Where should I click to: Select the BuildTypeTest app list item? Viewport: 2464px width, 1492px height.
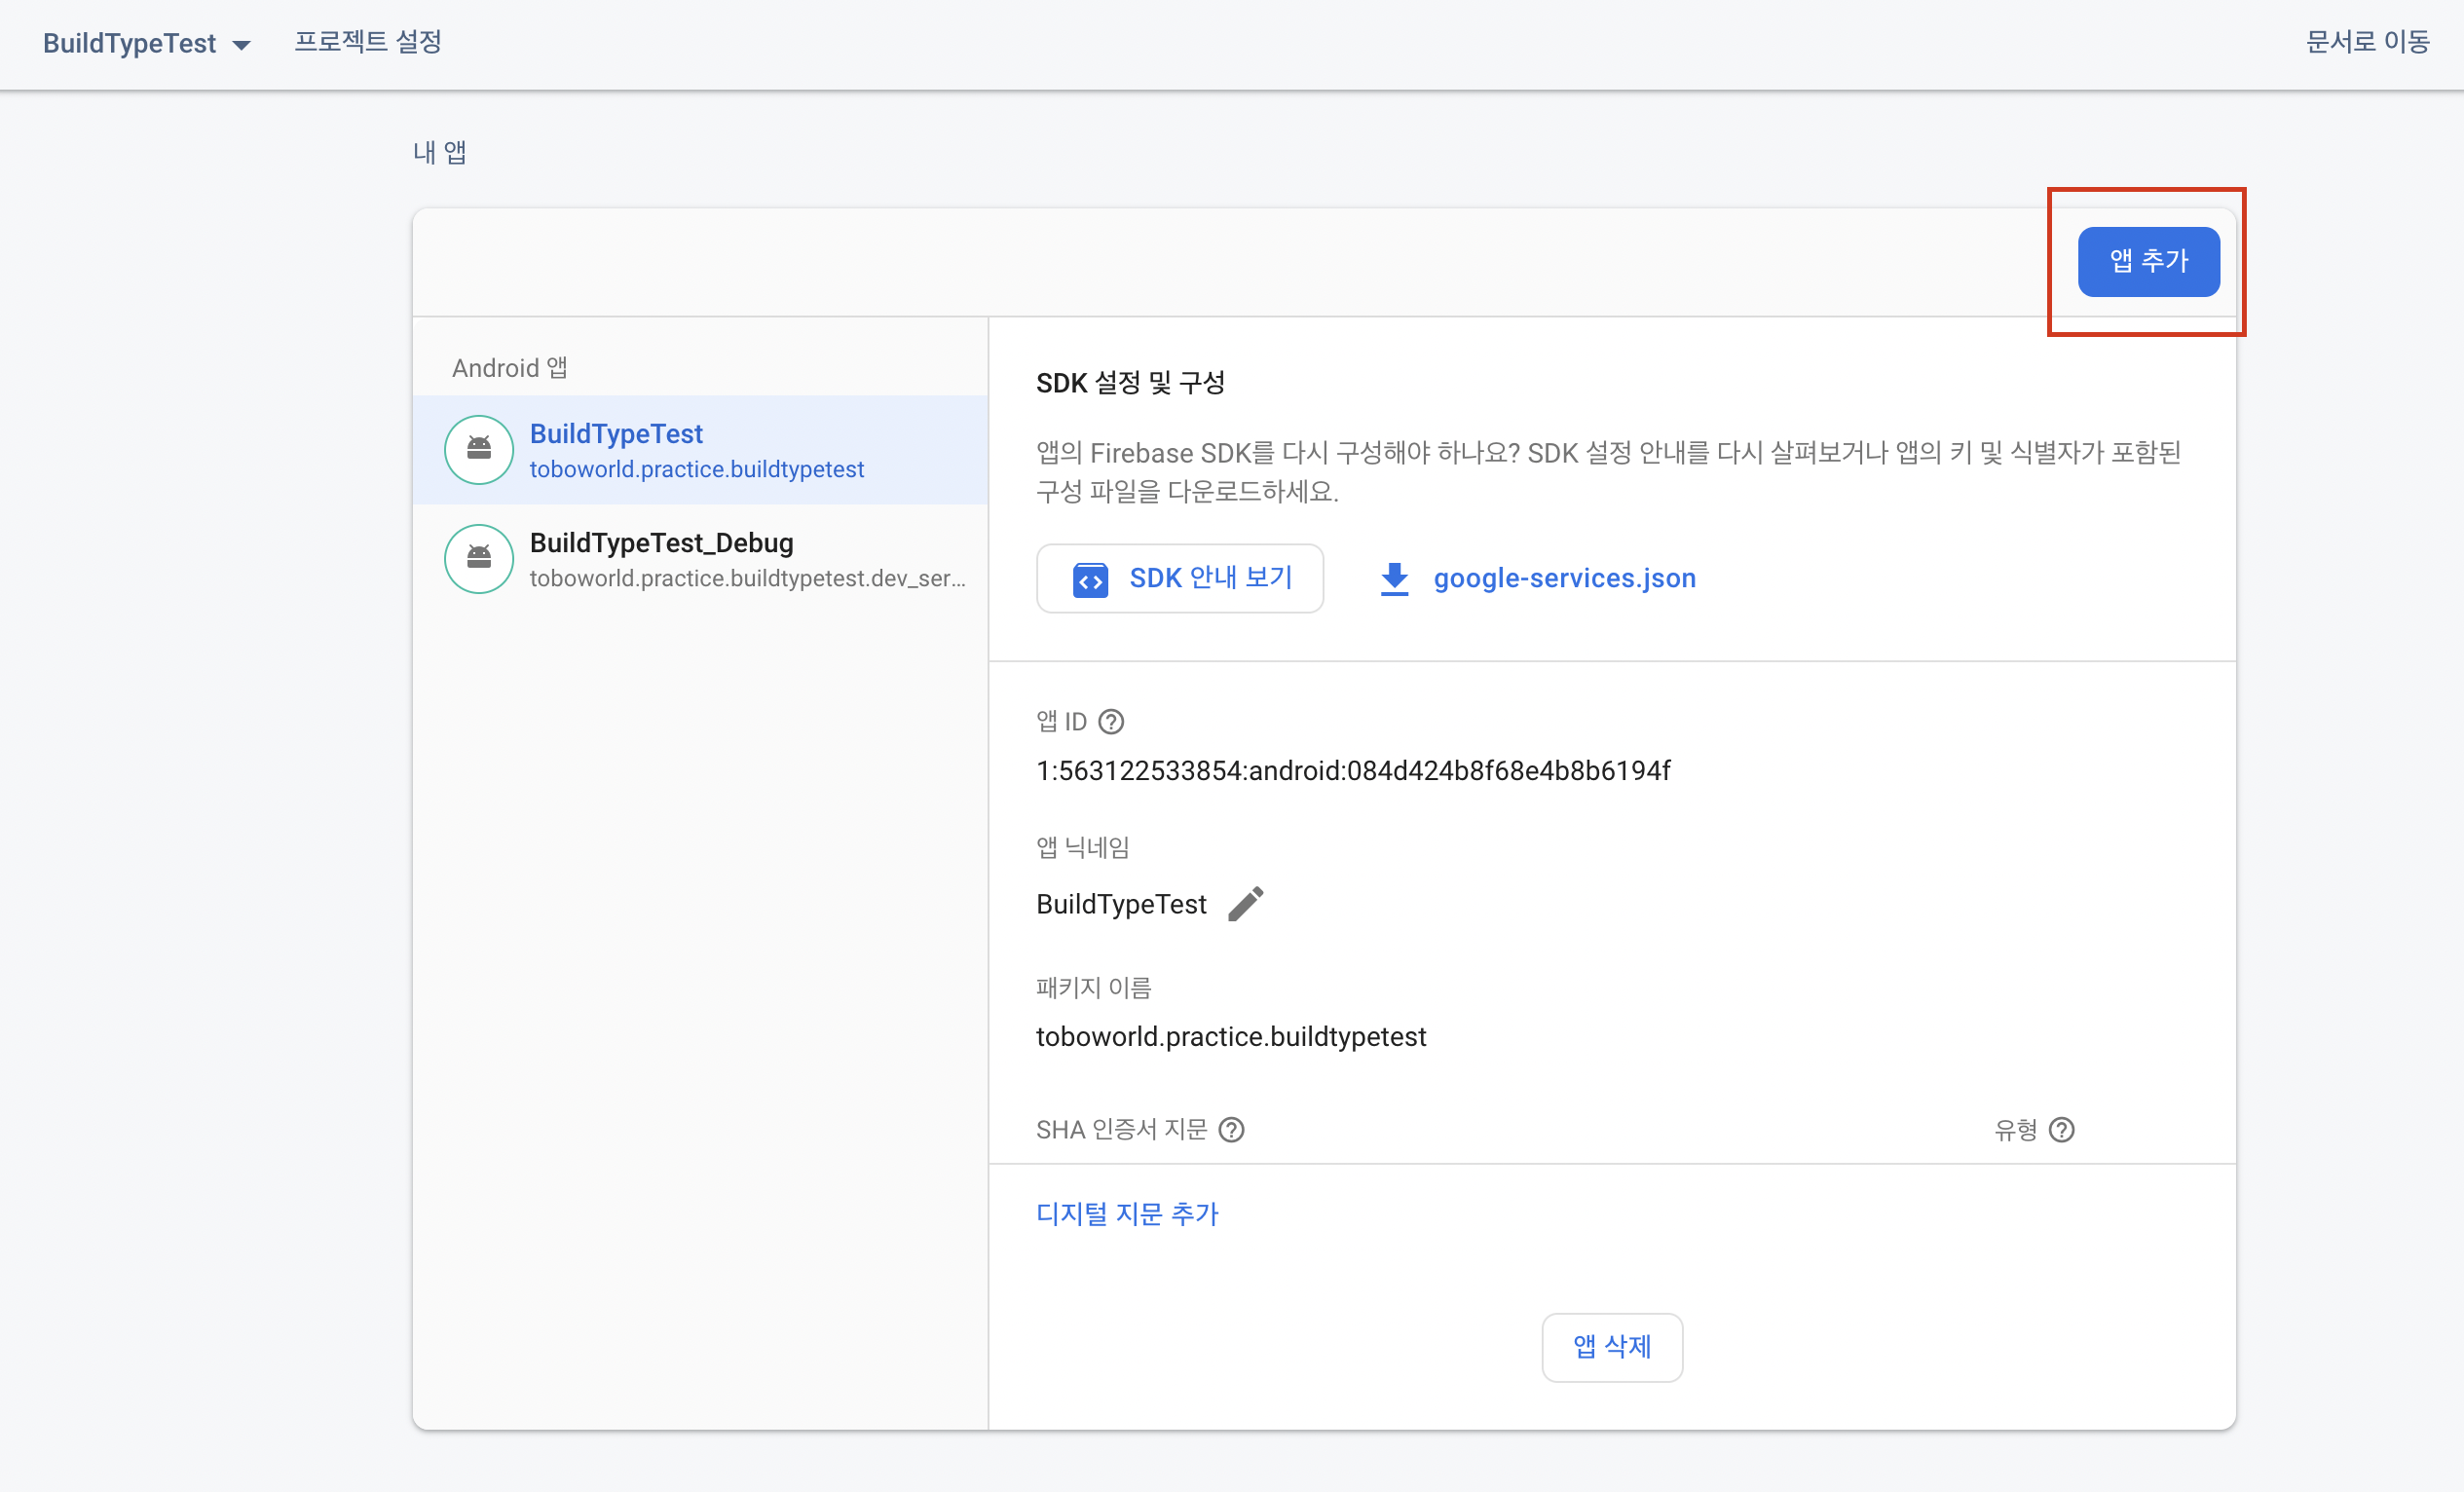700,449
